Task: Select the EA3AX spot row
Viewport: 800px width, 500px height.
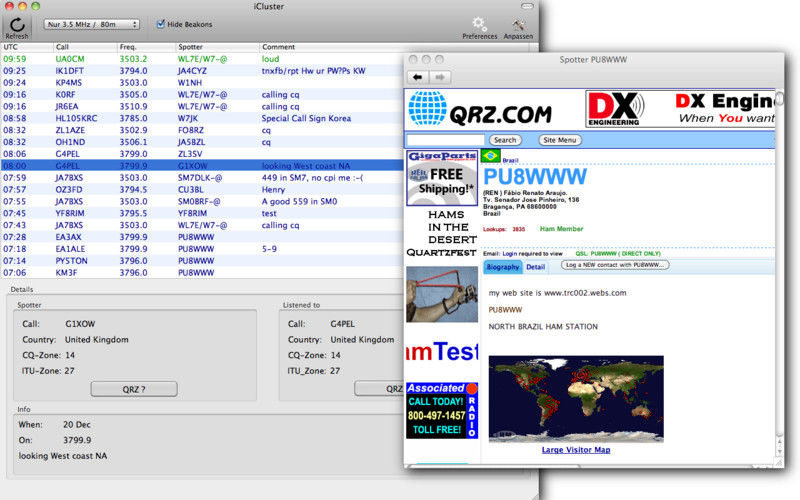Action: pyautogui.click(x=203, y=237)
